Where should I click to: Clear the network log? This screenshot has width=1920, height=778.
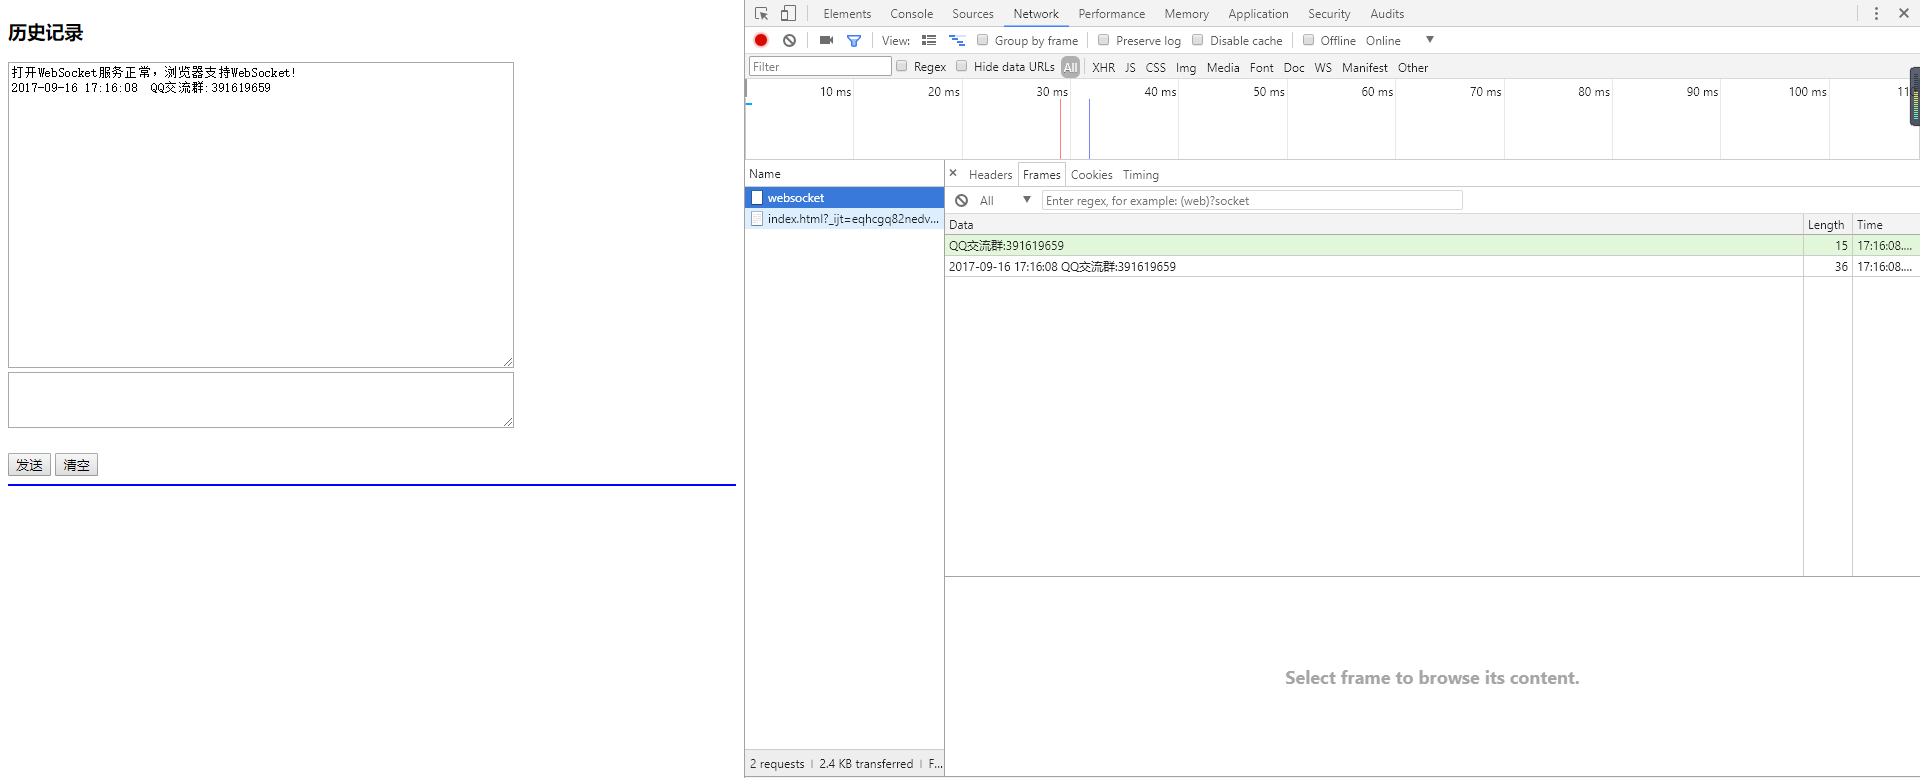tap(790, 40)
